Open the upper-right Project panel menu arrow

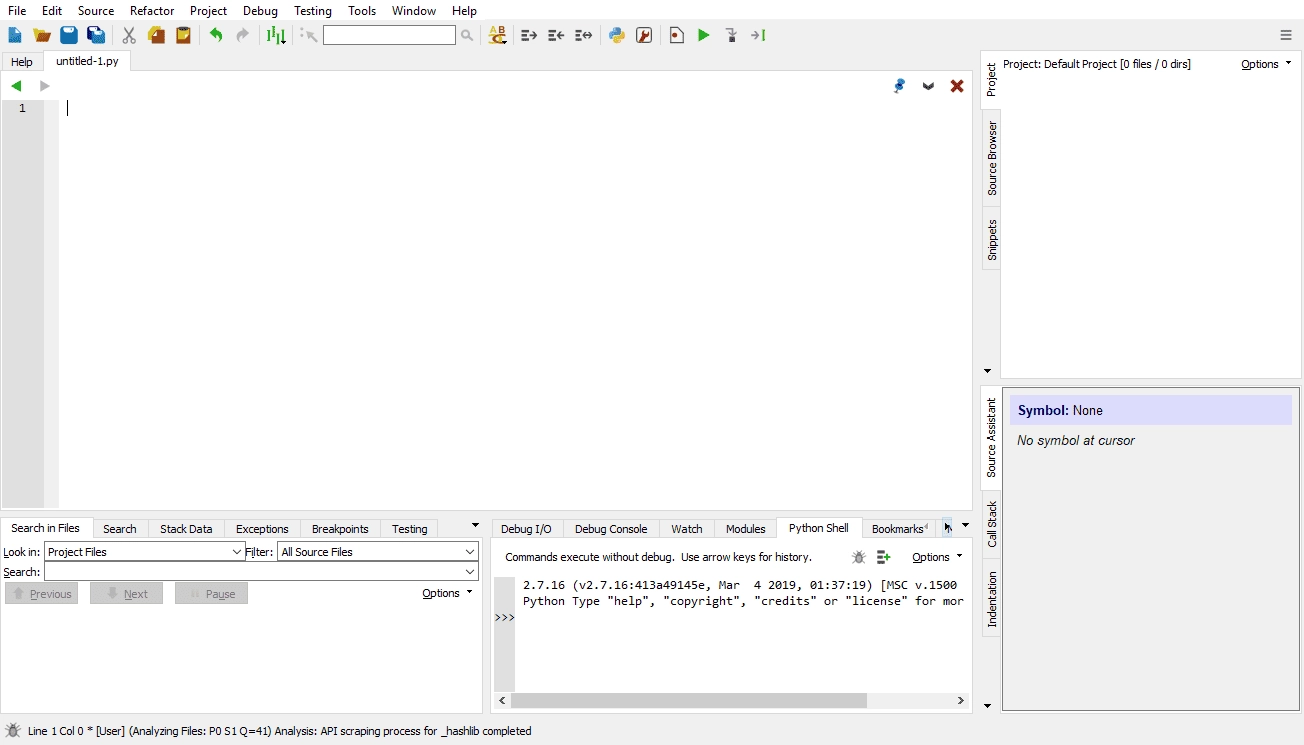click(x=988, y=371)
